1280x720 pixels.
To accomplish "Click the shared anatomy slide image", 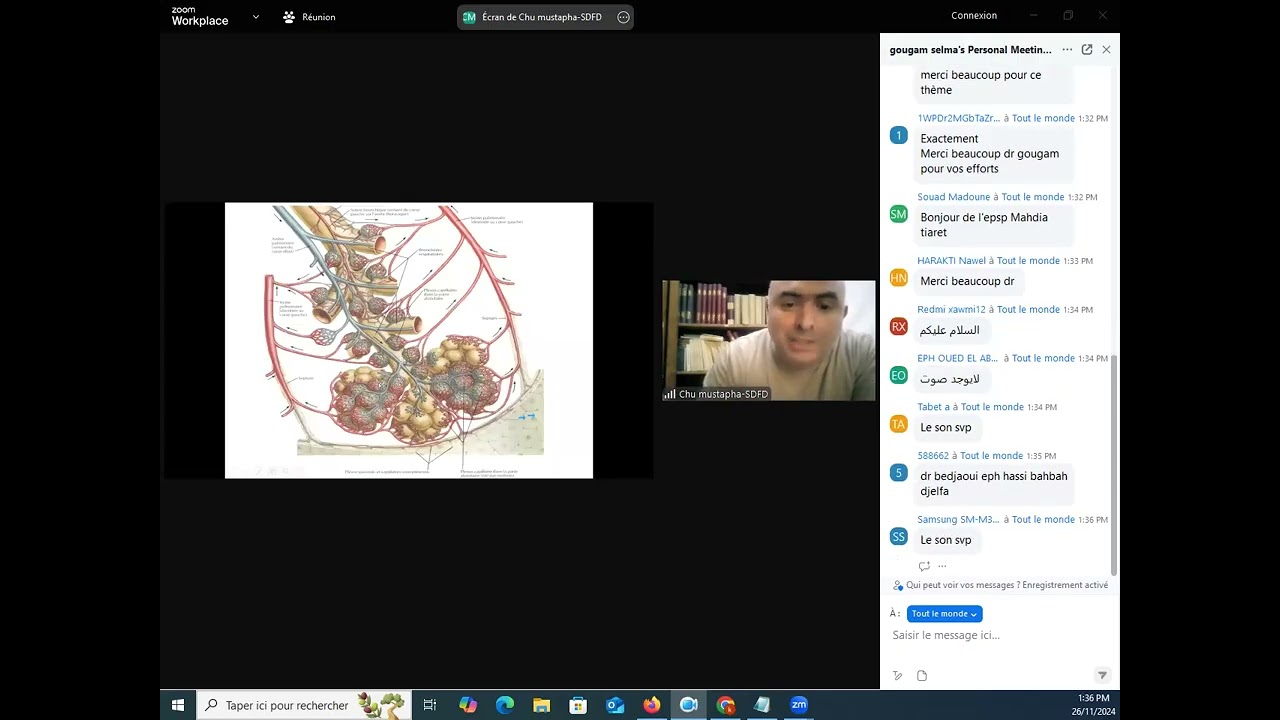I will [x=409, y=340].
